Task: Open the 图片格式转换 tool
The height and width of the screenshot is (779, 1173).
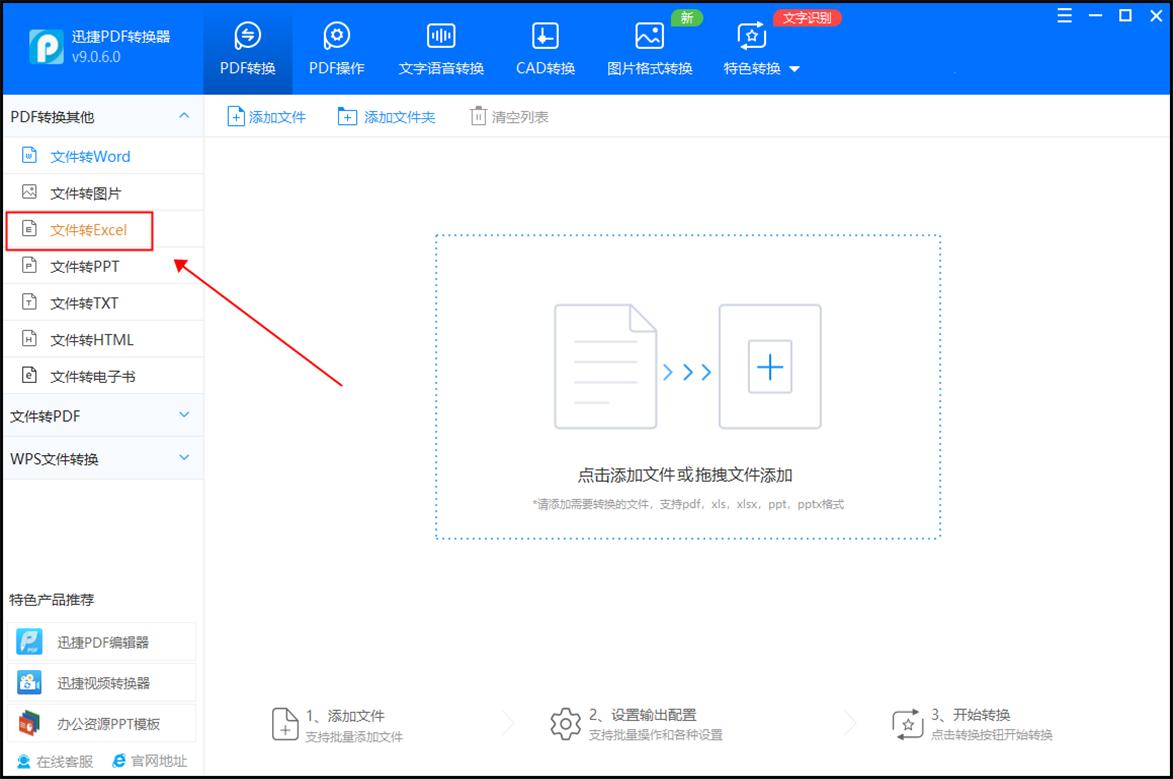Action: 648,45
